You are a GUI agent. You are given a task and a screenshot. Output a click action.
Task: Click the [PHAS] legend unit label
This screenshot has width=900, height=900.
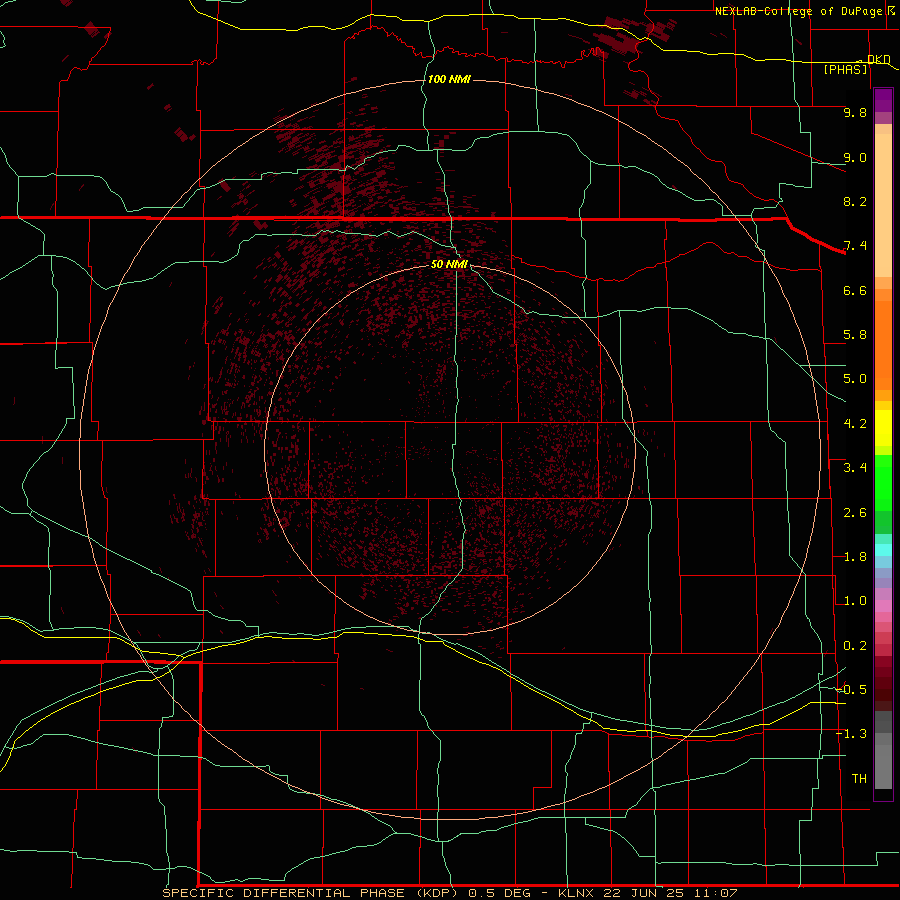pyautogui.click(x=846, y=69)
